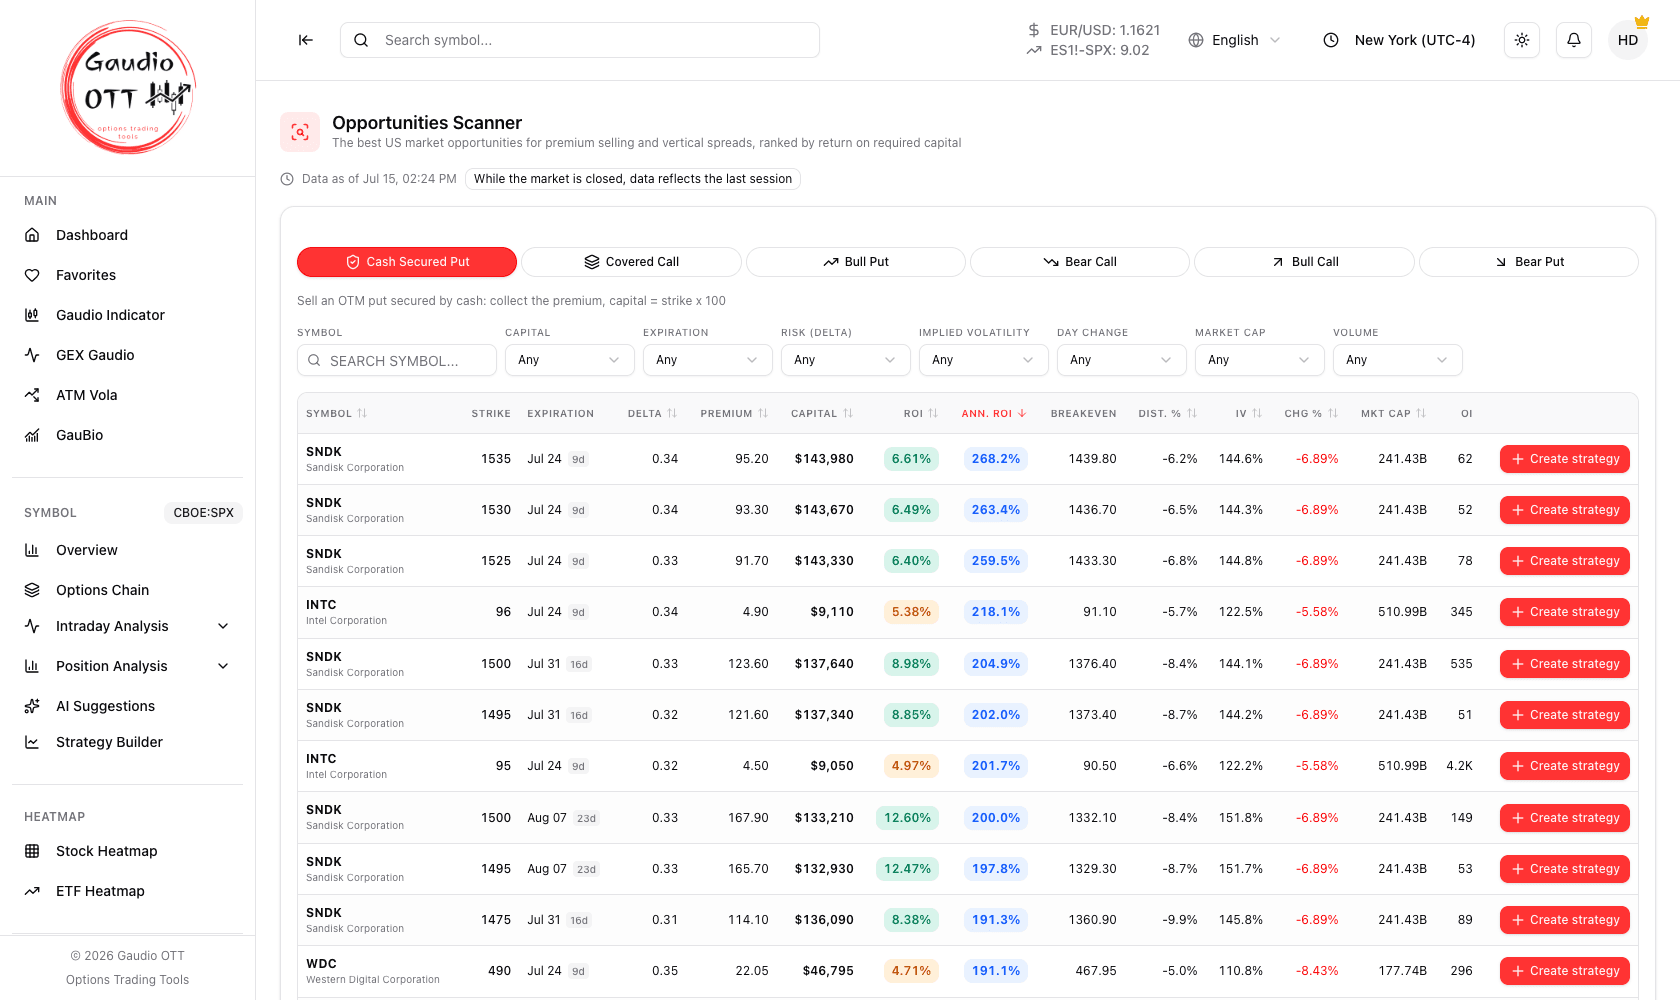Collapse the sidebar with the arrow icon
The height and width of the screenshot is (1000, 1680).
(306, 40)
